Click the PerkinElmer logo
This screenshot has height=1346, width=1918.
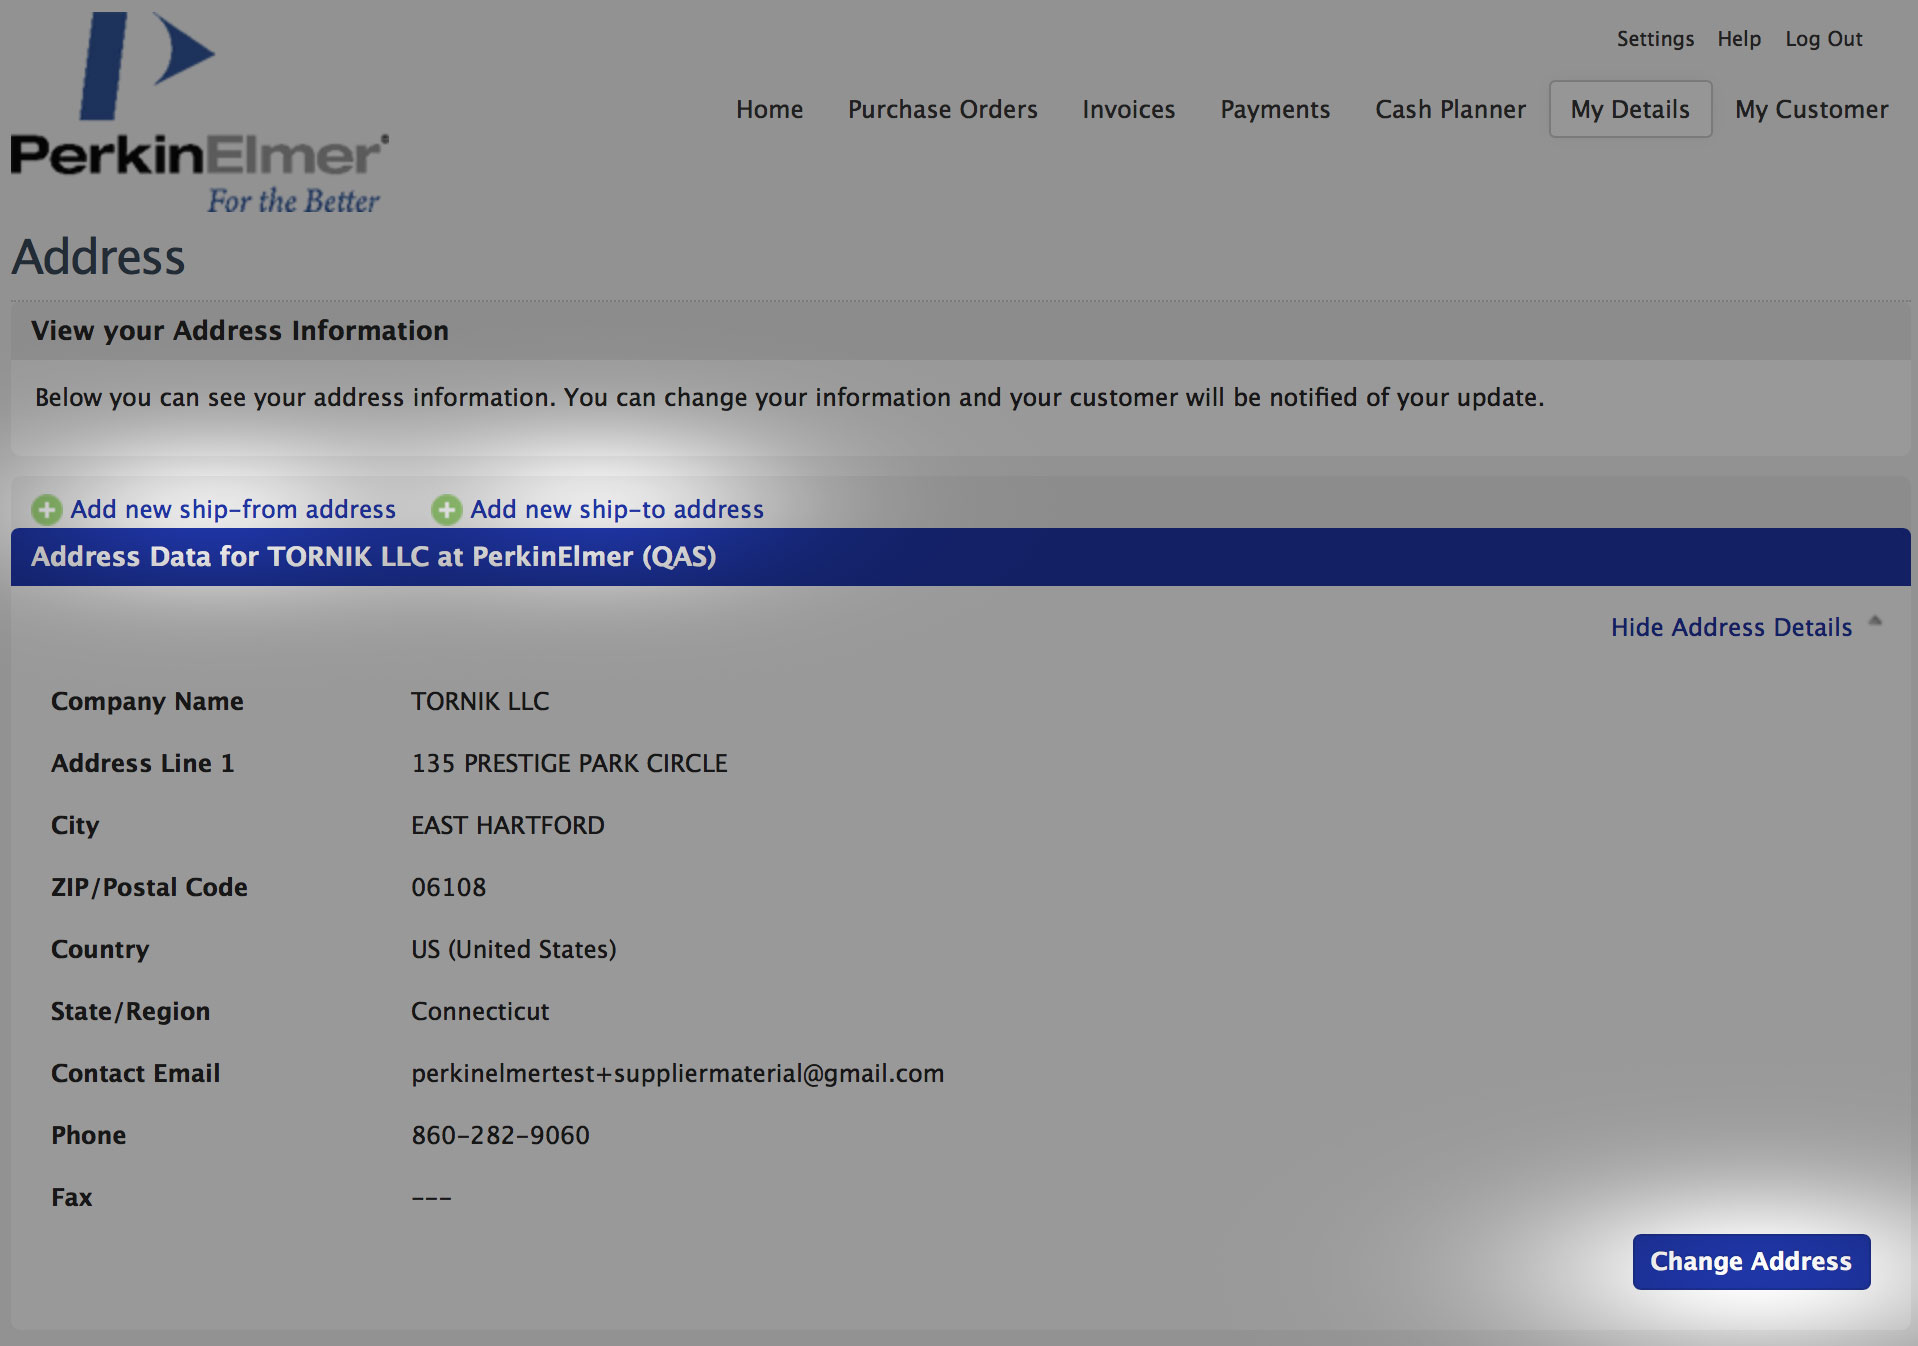point(200,113)
